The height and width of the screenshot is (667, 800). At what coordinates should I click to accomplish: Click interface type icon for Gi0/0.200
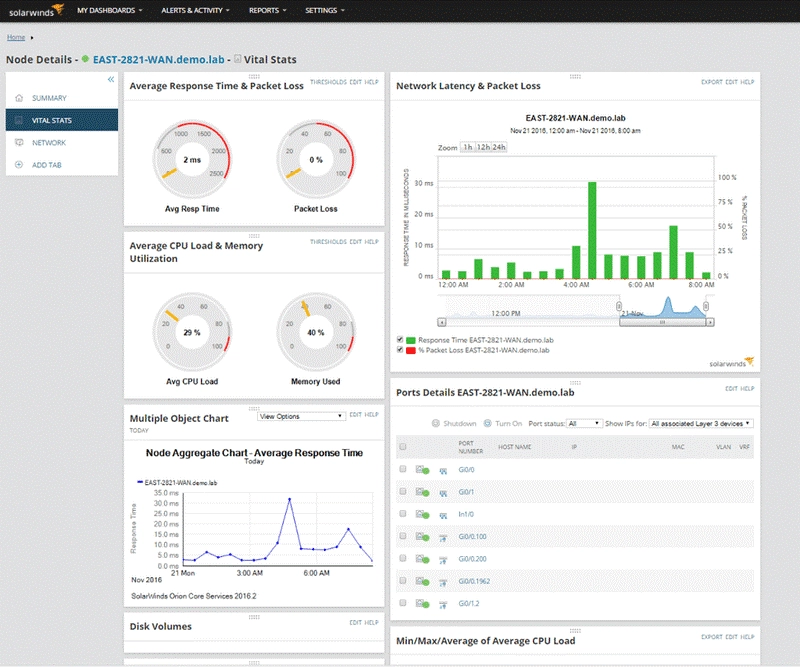(x=443, y=560)
